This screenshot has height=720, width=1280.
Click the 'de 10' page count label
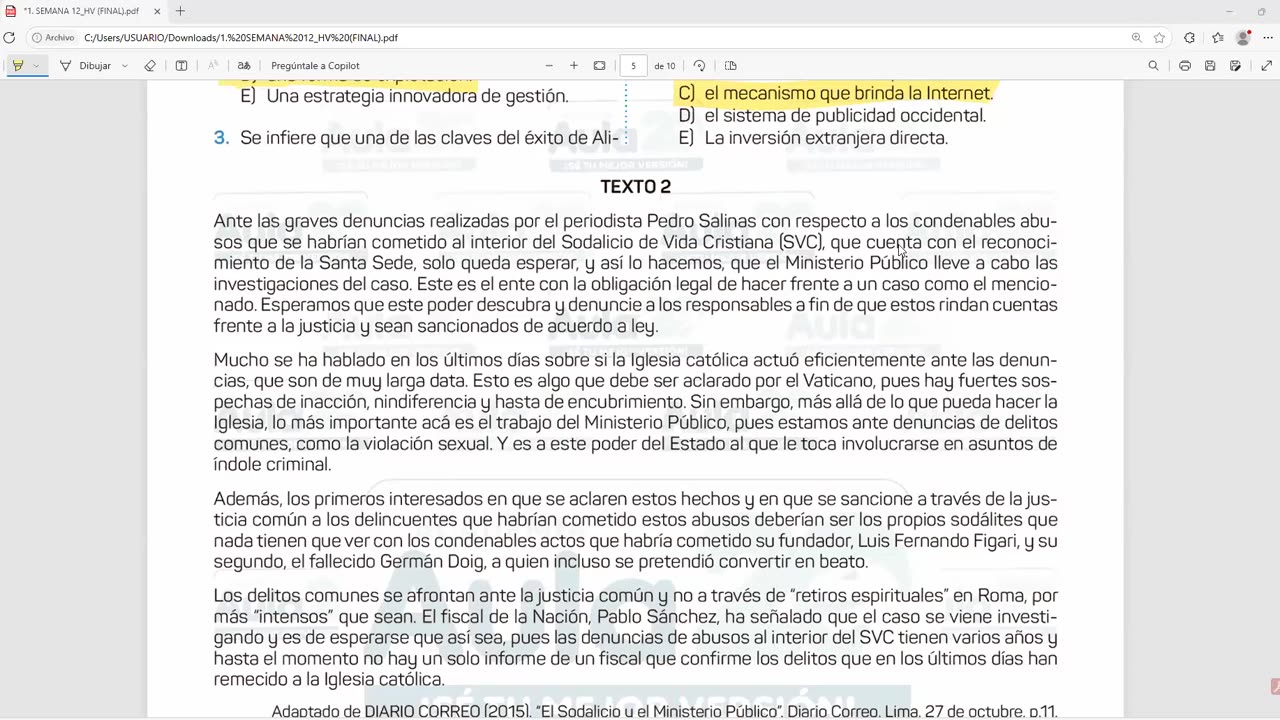(664, 66)
